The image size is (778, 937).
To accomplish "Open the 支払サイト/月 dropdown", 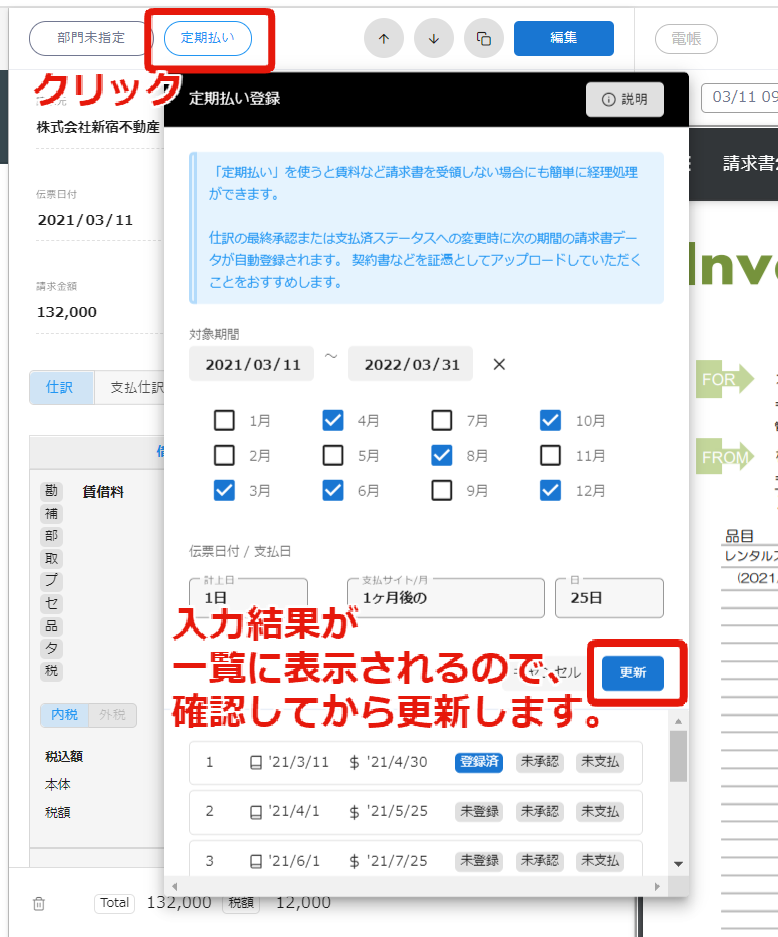I will click(446, 597).
